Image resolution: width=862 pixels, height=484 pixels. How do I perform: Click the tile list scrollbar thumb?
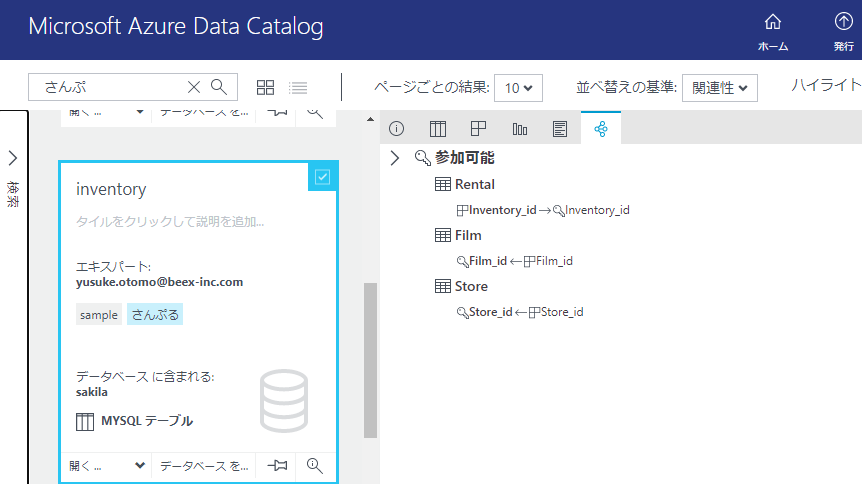click(371, 360)
